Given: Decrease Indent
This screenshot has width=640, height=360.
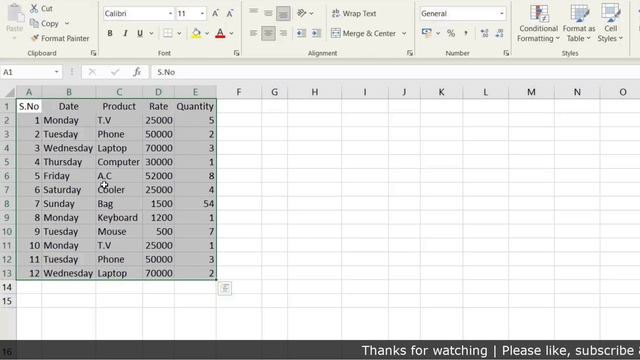Looking at the screenshot, I should [301, 33].
